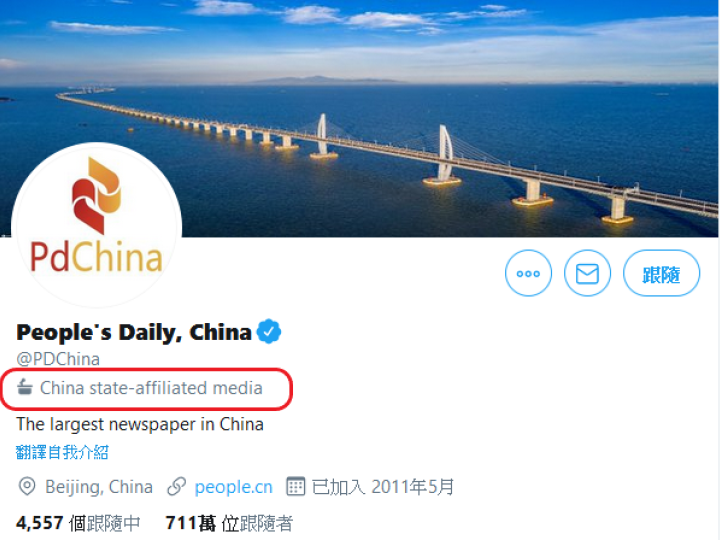This screenshot has height=540, width=720.
Task: Click the @PDChina handle text
Action: coord(58,359)
